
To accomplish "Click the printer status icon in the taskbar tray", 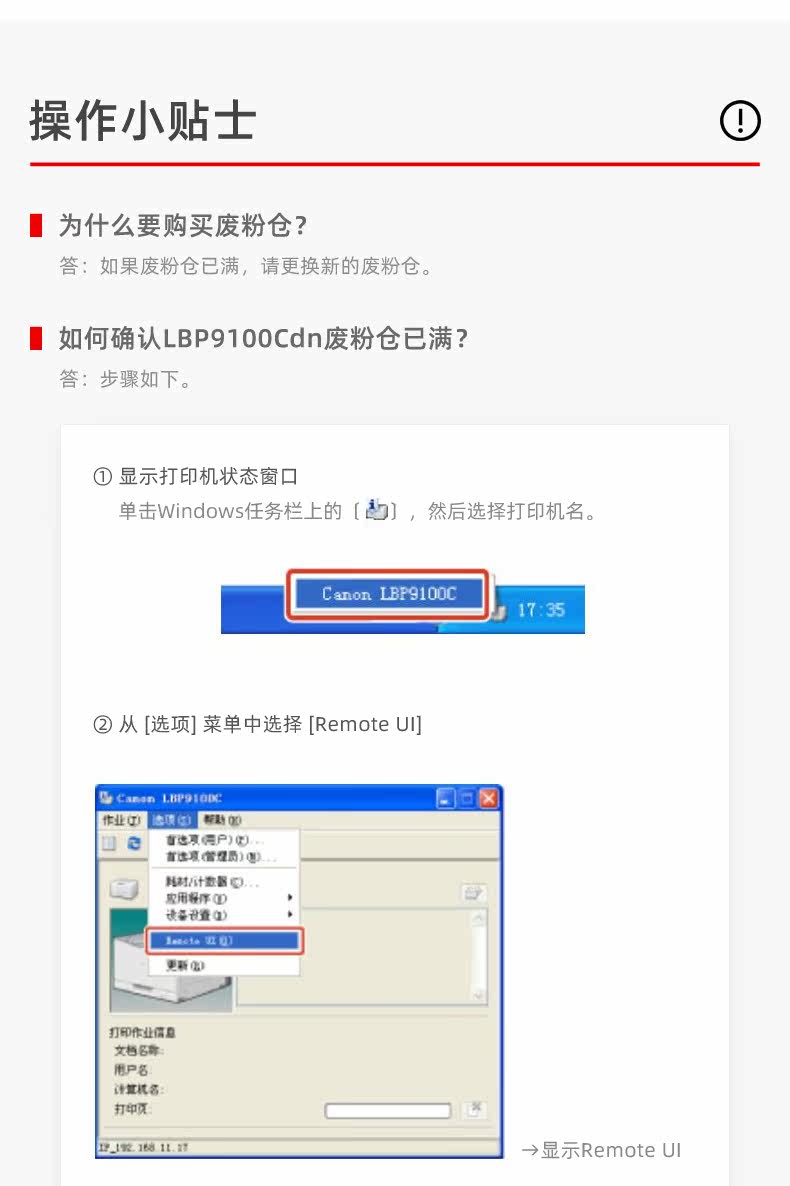I will click(x=499, y=611).
